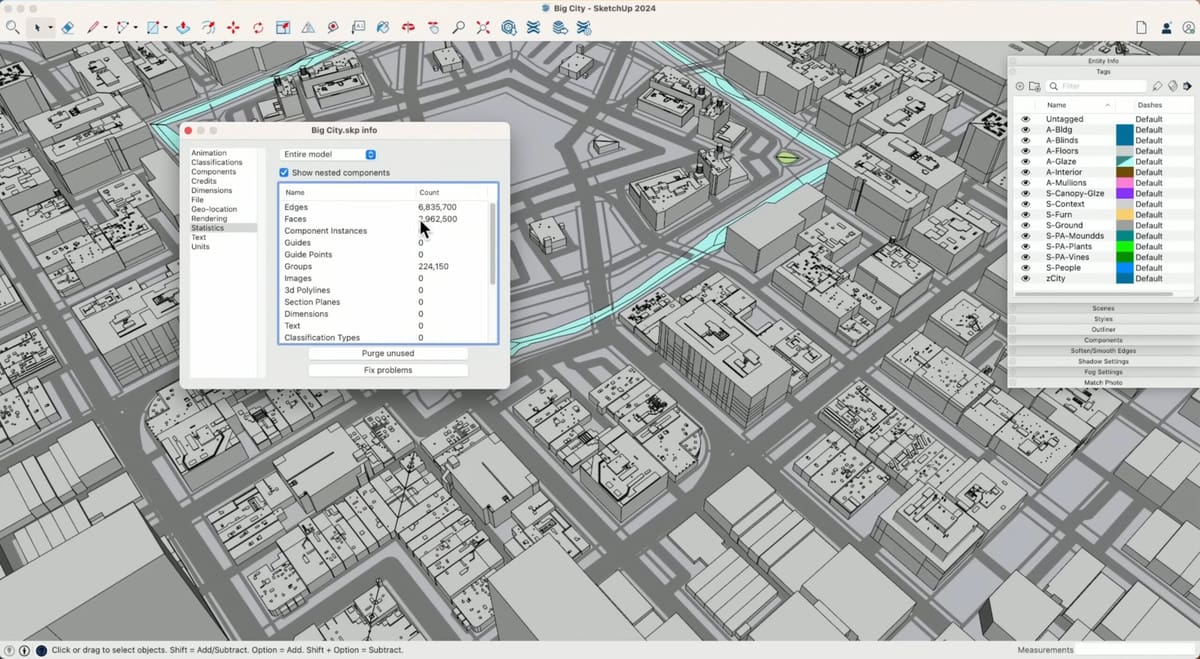Select Units in Model Info list
Screen dimensions: 1200x659
coord(200,247)
